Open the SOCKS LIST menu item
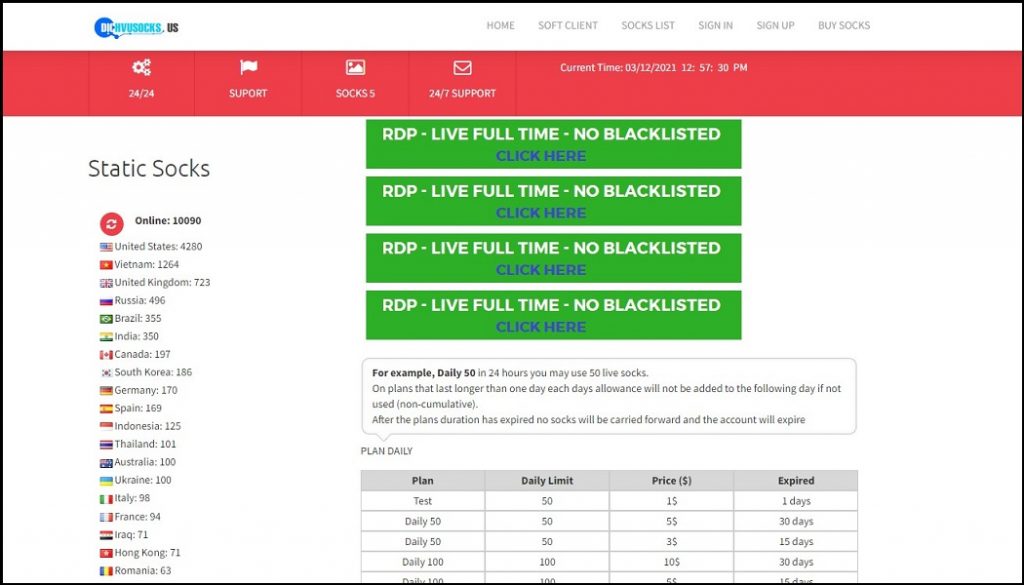 (647, 25)
